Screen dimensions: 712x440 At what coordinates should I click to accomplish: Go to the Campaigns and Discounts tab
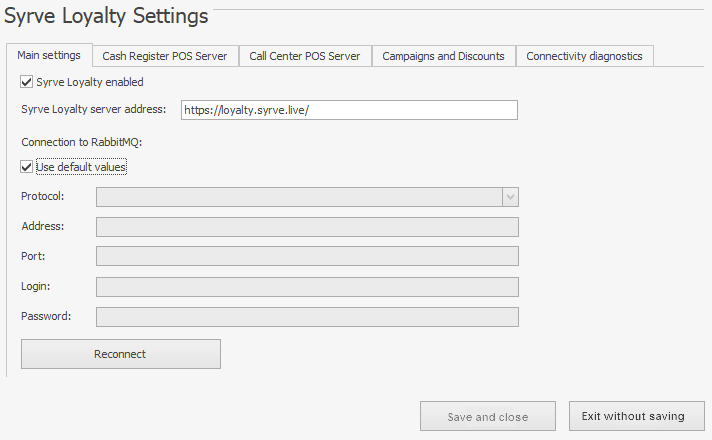tap(443, 56)
